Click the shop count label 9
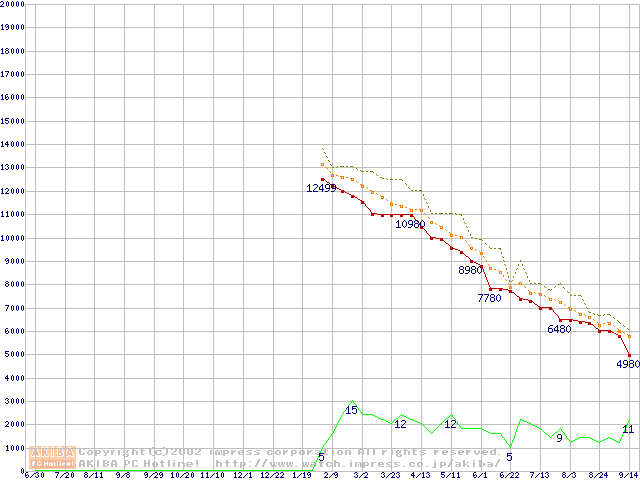This screenshot has height=480, width=640. click(x=560, y=438)
